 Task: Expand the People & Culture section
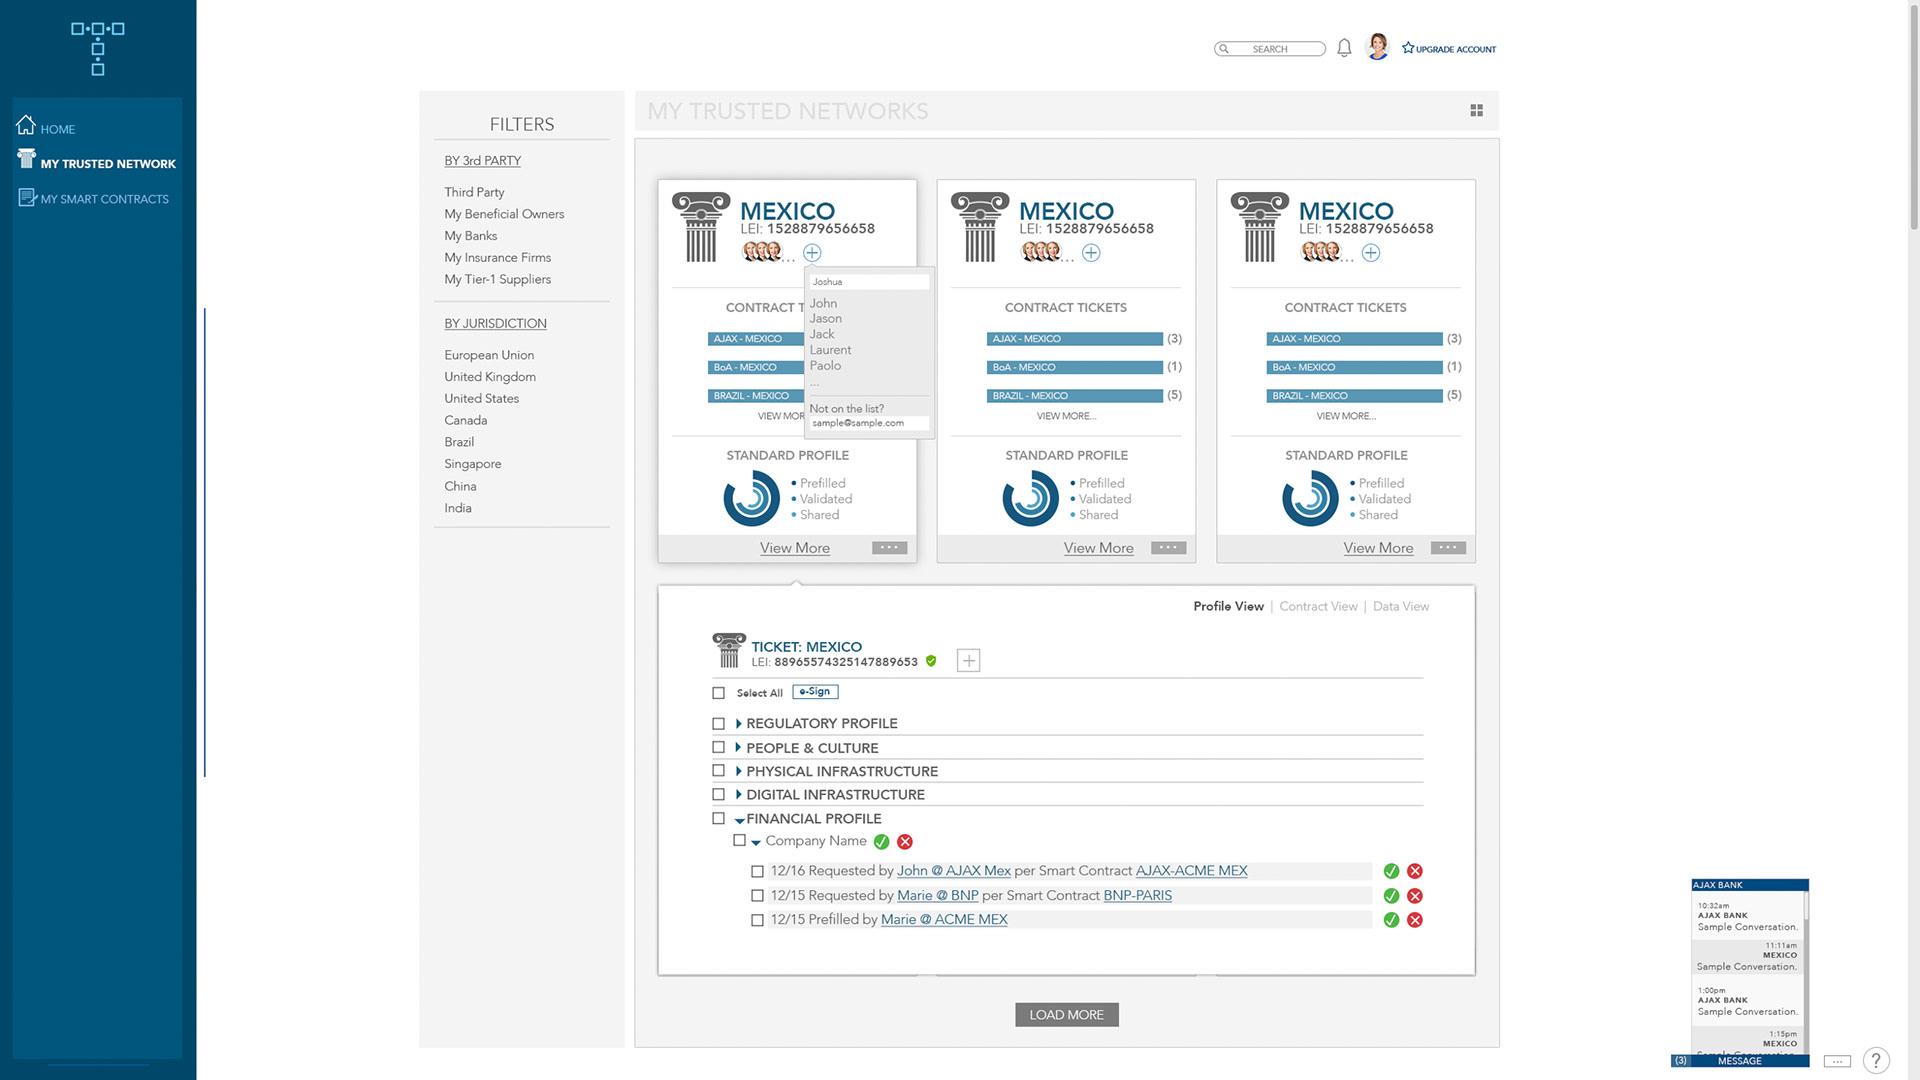point(738,748)
